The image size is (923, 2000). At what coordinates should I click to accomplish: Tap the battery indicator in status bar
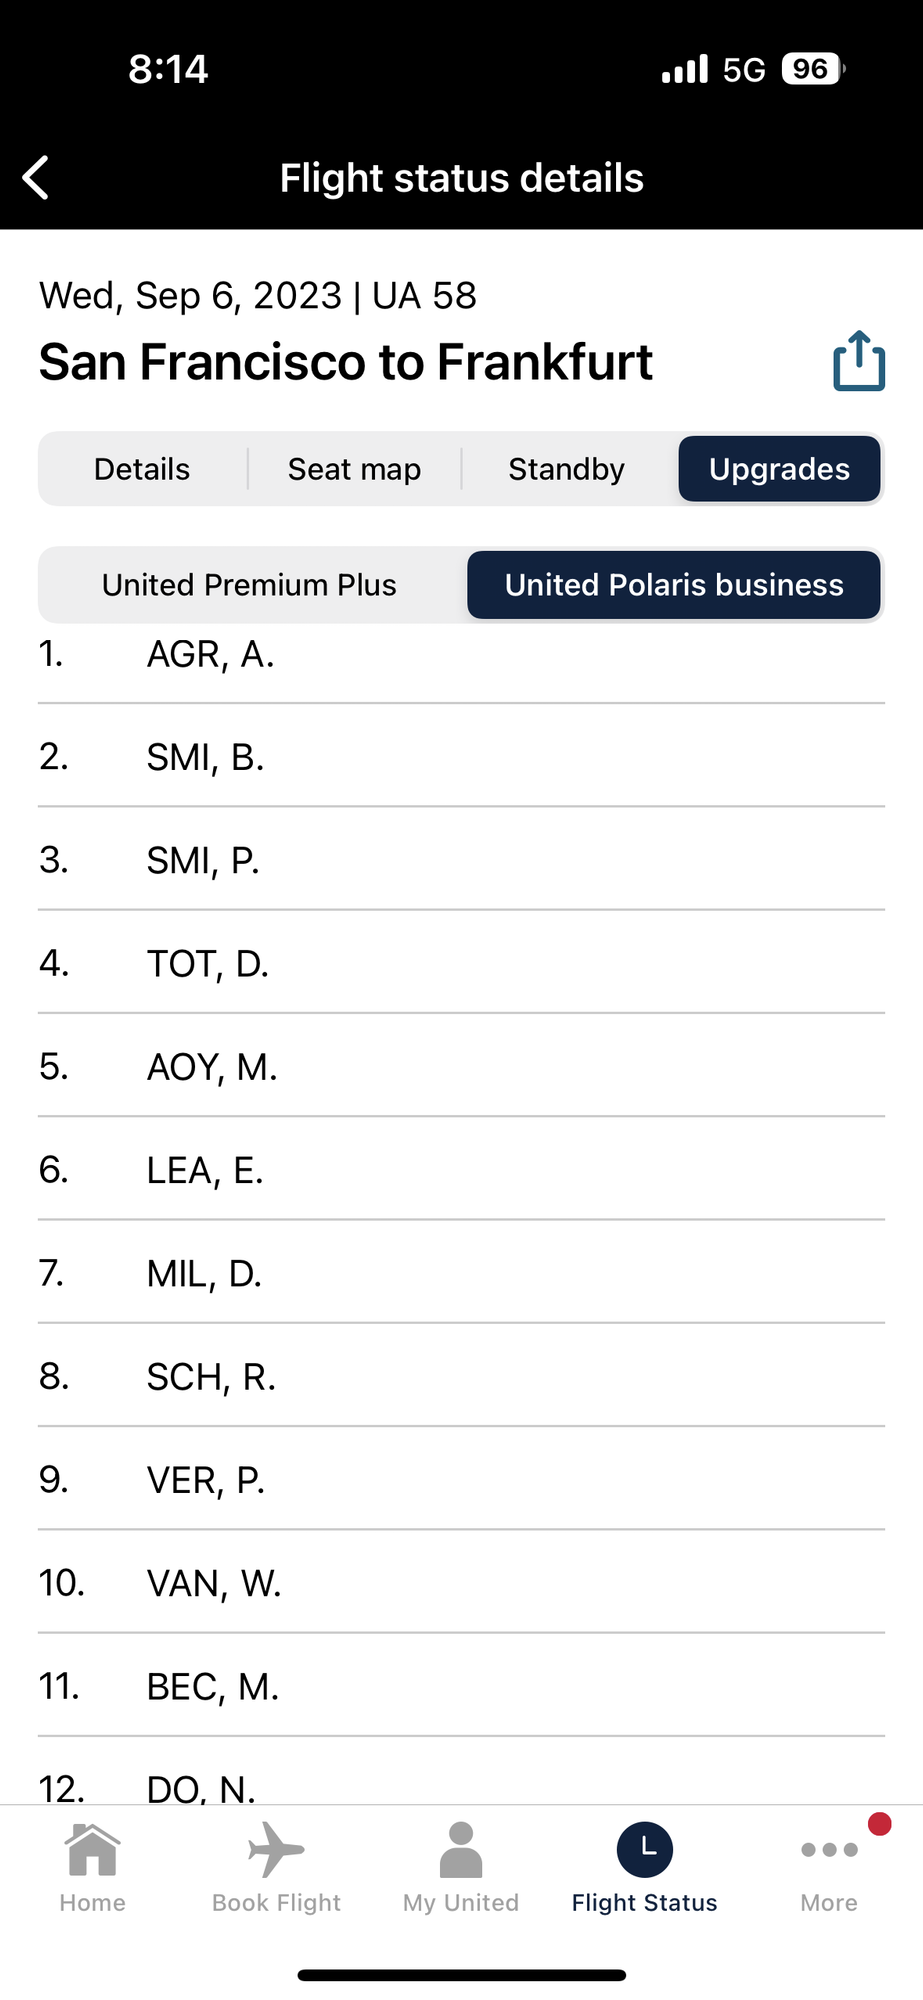812,69
